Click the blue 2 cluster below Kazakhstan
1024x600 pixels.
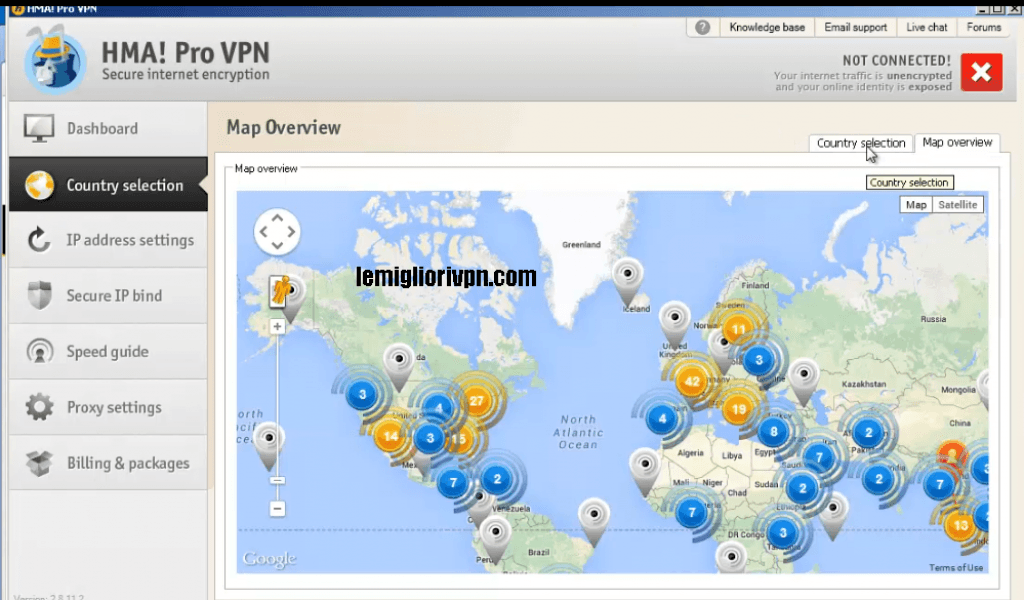tap(868, 432)
